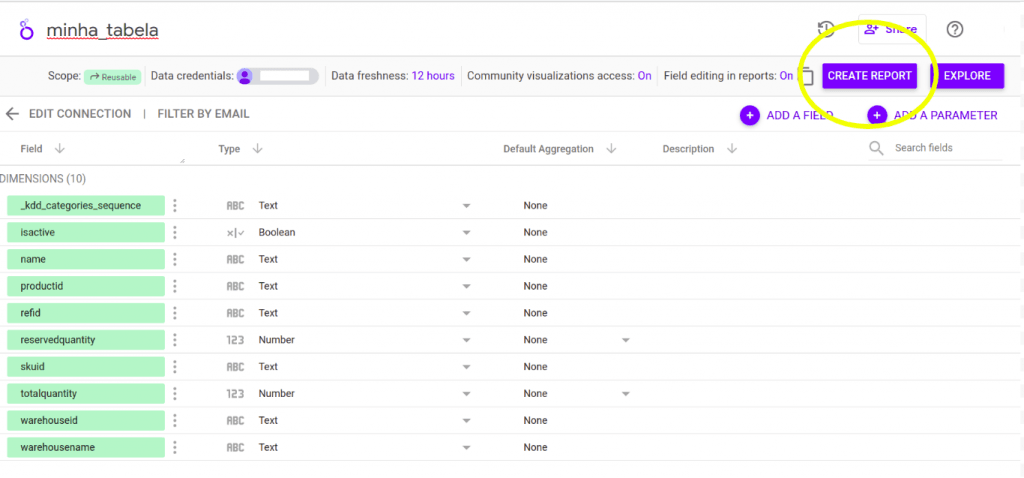The height and width of the screenshot is (478, 1024).
Task: Open type dropdown for isactive Boolean
Action: [x=466, y=232]
